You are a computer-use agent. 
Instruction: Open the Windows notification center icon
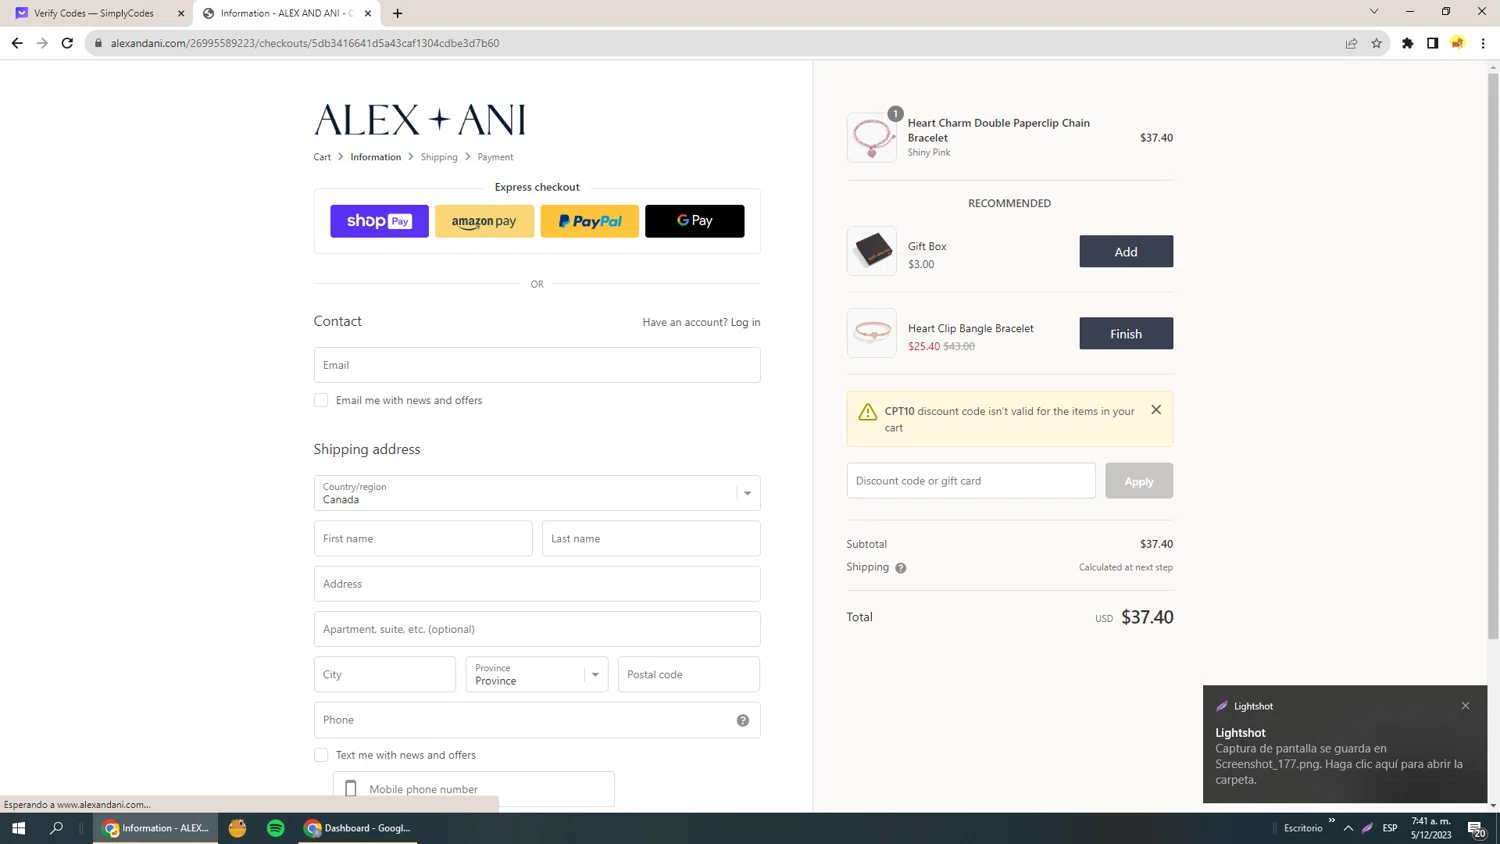(1476, 828)
